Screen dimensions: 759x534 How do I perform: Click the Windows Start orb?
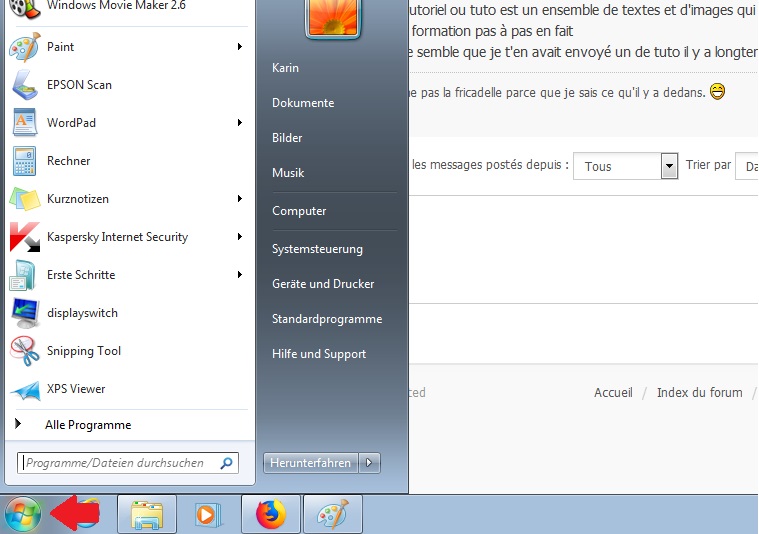click(22, 515)
